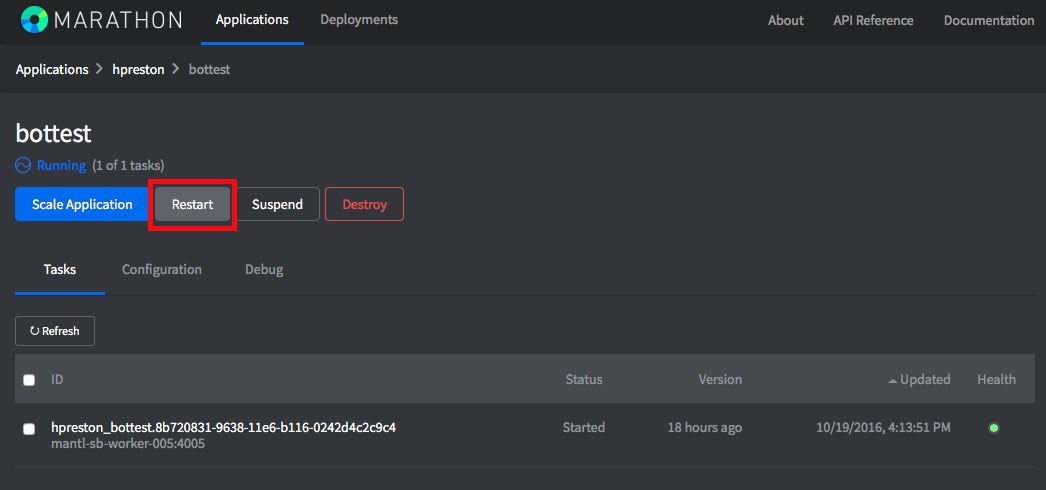This screenshot has height=490, width=1046.
Task: Switch to the Configuration tab
Action: point(161,270)
